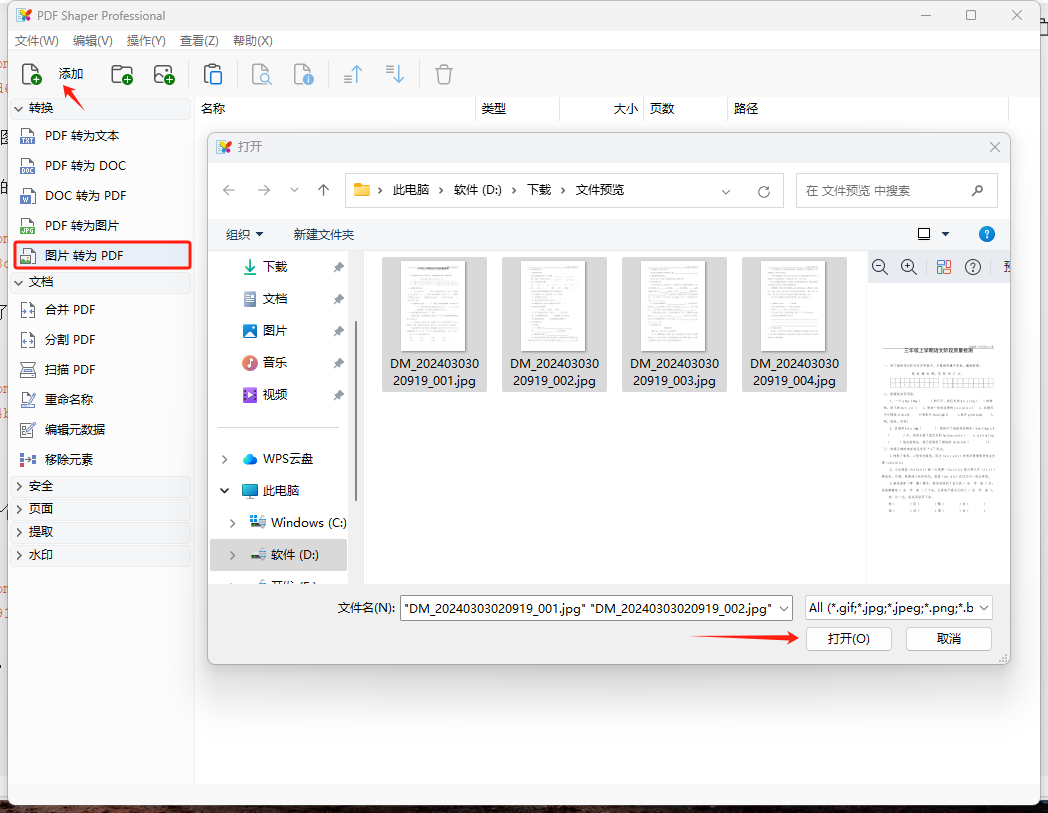This screenshot has height=813, width=1048.
Task: Open the 编辑(V) menu
Action: click(x=92, y=41)
